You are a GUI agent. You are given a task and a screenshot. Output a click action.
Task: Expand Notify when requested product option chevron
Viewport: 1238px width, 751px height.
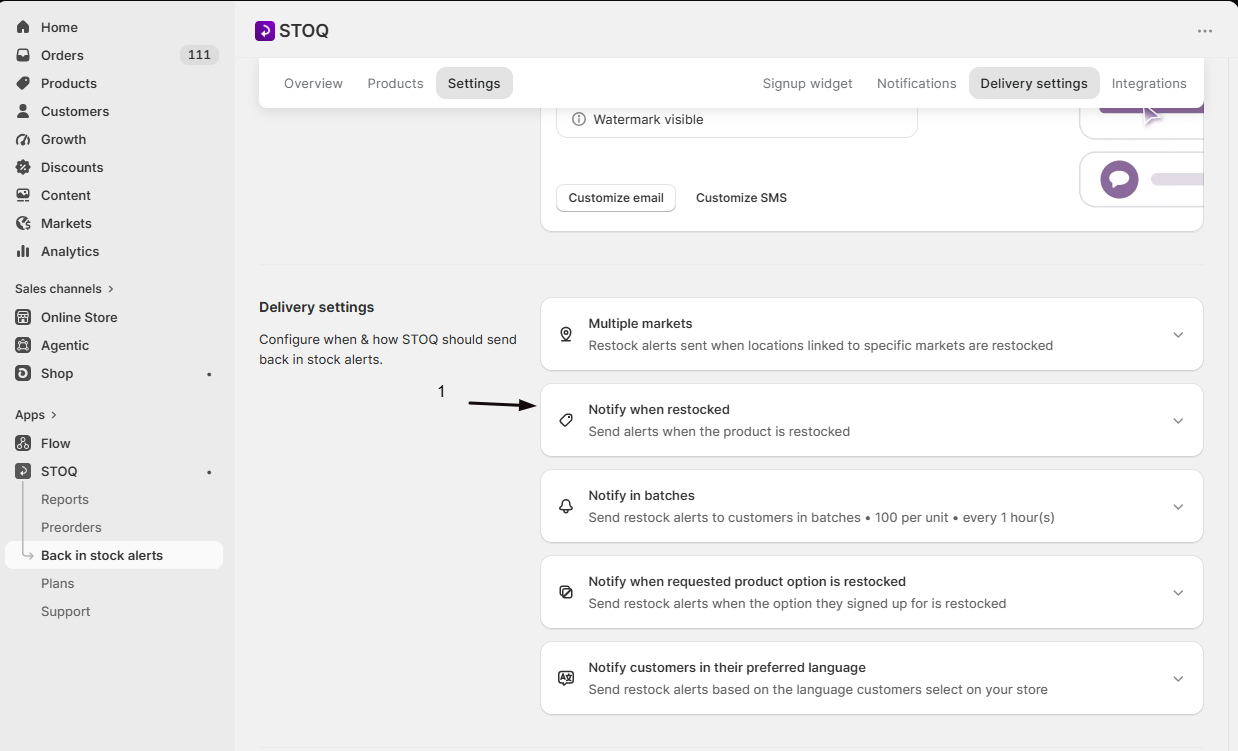tap(1178, 593)
